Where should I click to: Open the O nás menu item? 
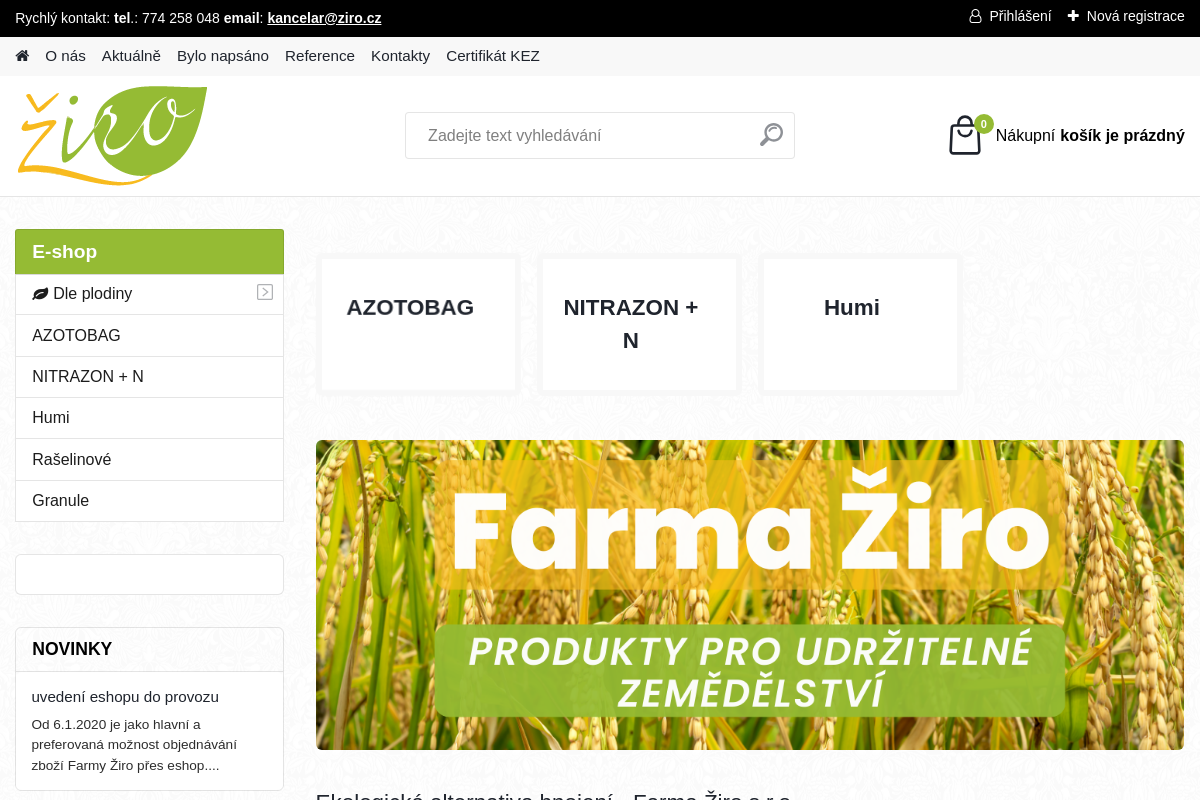(x=65, y=56)
